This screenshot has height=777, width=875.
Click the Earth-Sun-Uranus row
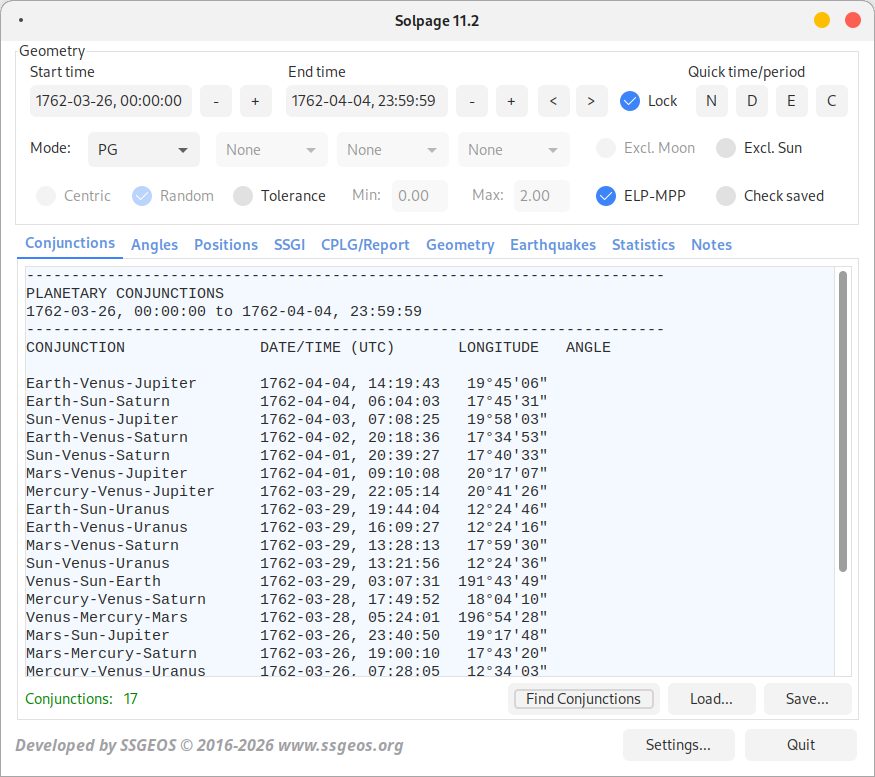tap(287, 509)
